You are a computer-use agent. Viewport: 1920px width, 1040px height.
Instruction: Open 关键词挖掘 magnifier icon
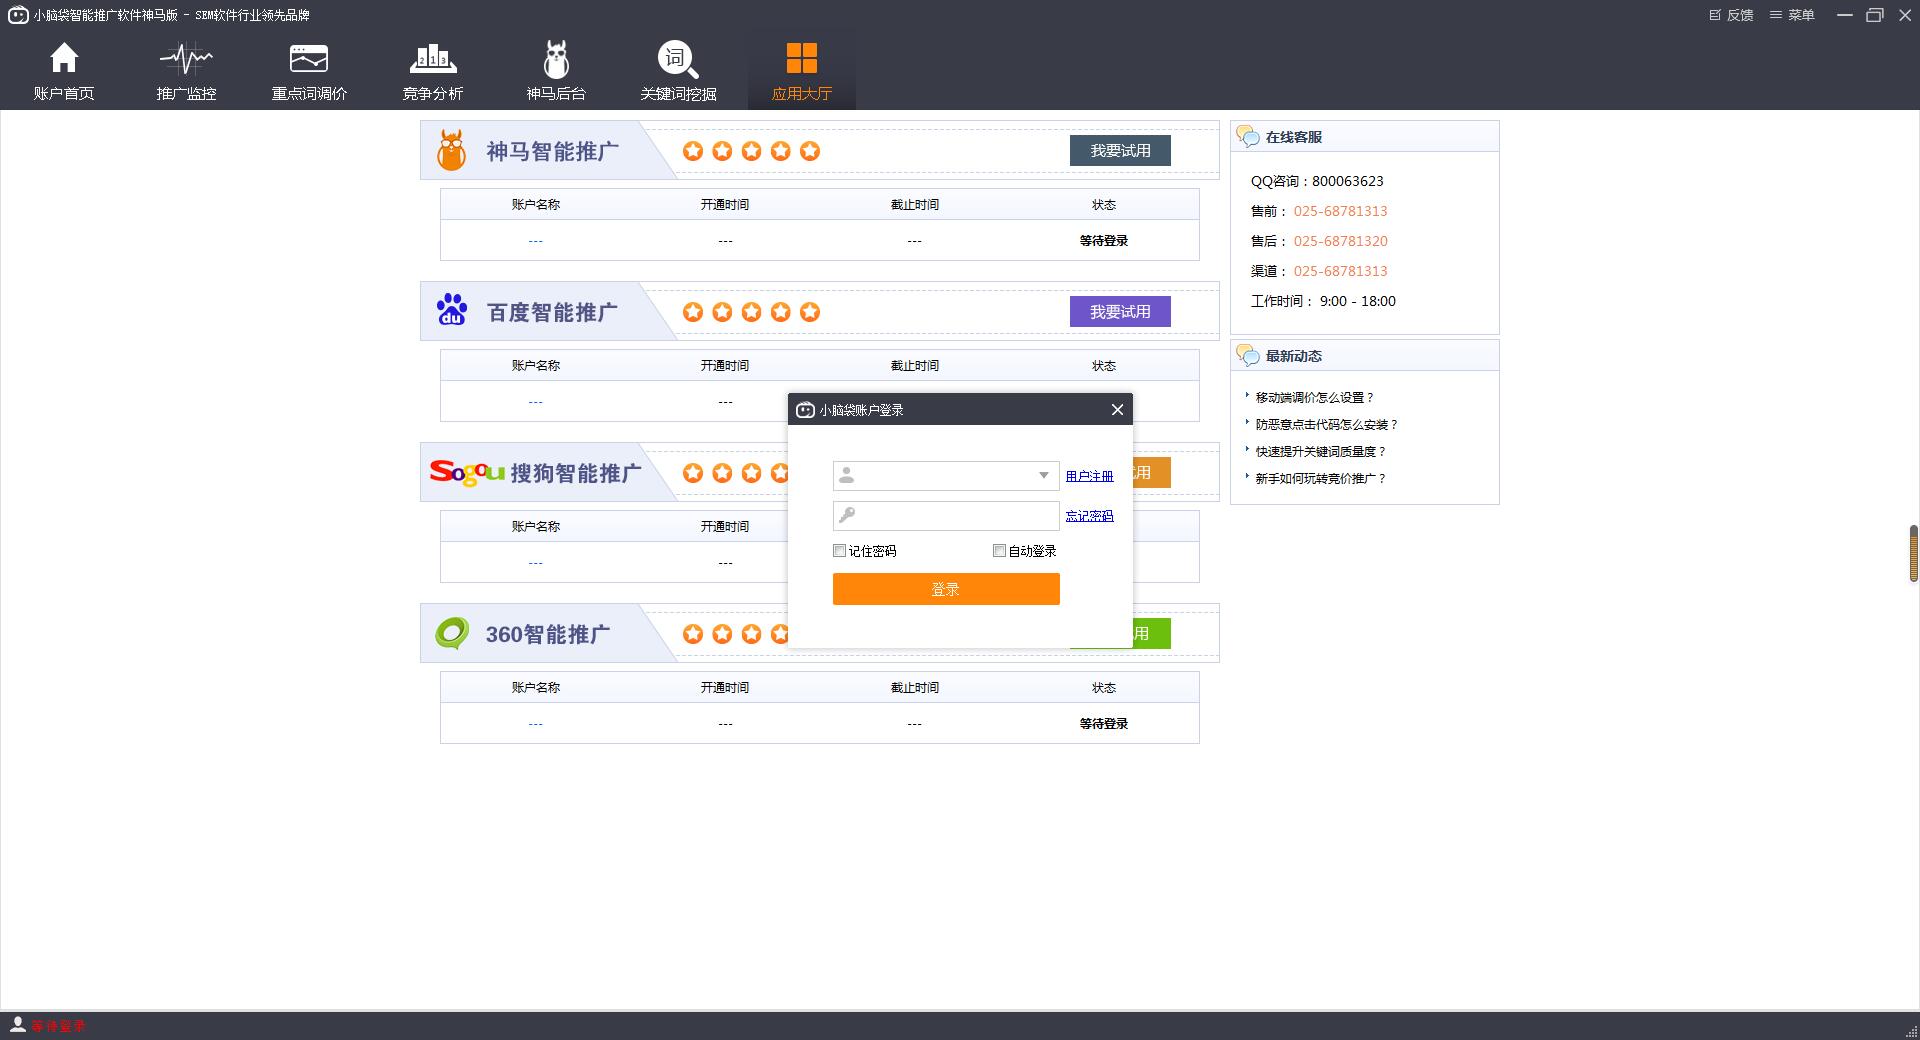[x=678, y=59]
